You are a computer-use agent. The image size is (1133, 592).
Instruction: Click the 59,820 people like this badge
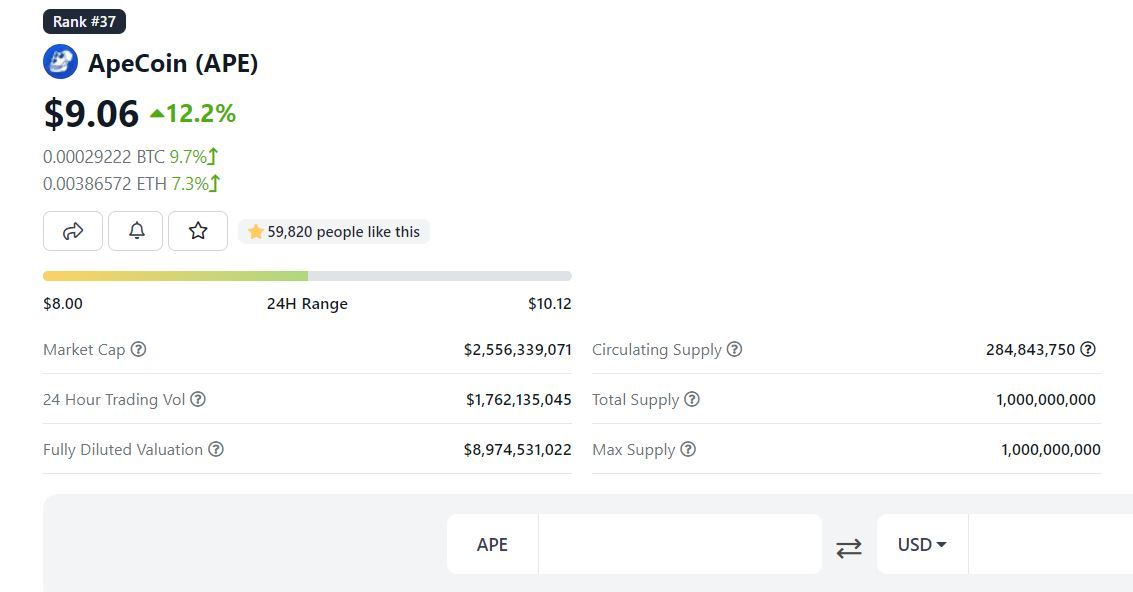point(334,232)
